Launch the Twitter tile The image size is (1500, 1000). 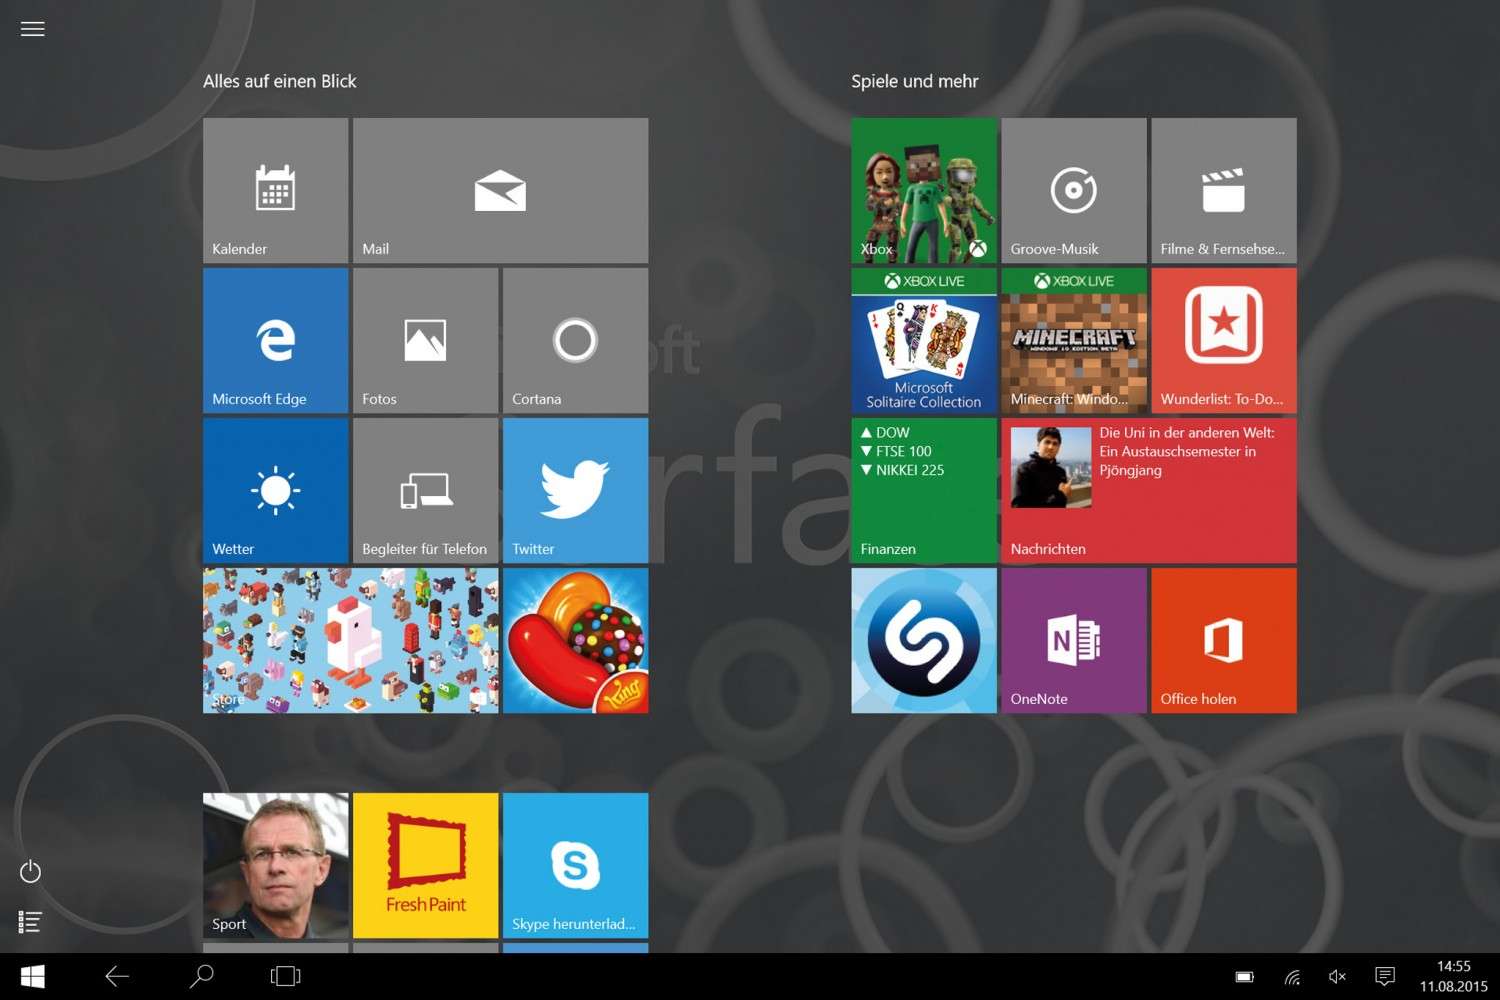[575, 490]
